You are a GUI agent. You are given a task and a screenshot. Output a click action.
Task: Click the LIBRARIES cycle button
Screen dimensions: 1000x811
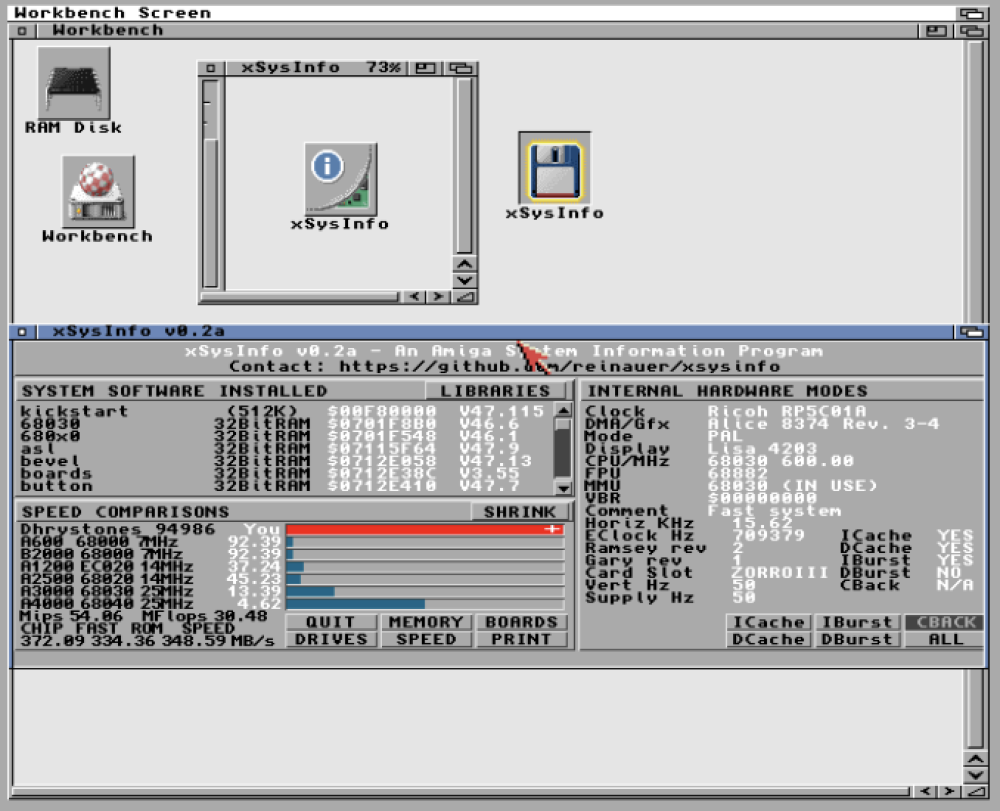[496, 391]
